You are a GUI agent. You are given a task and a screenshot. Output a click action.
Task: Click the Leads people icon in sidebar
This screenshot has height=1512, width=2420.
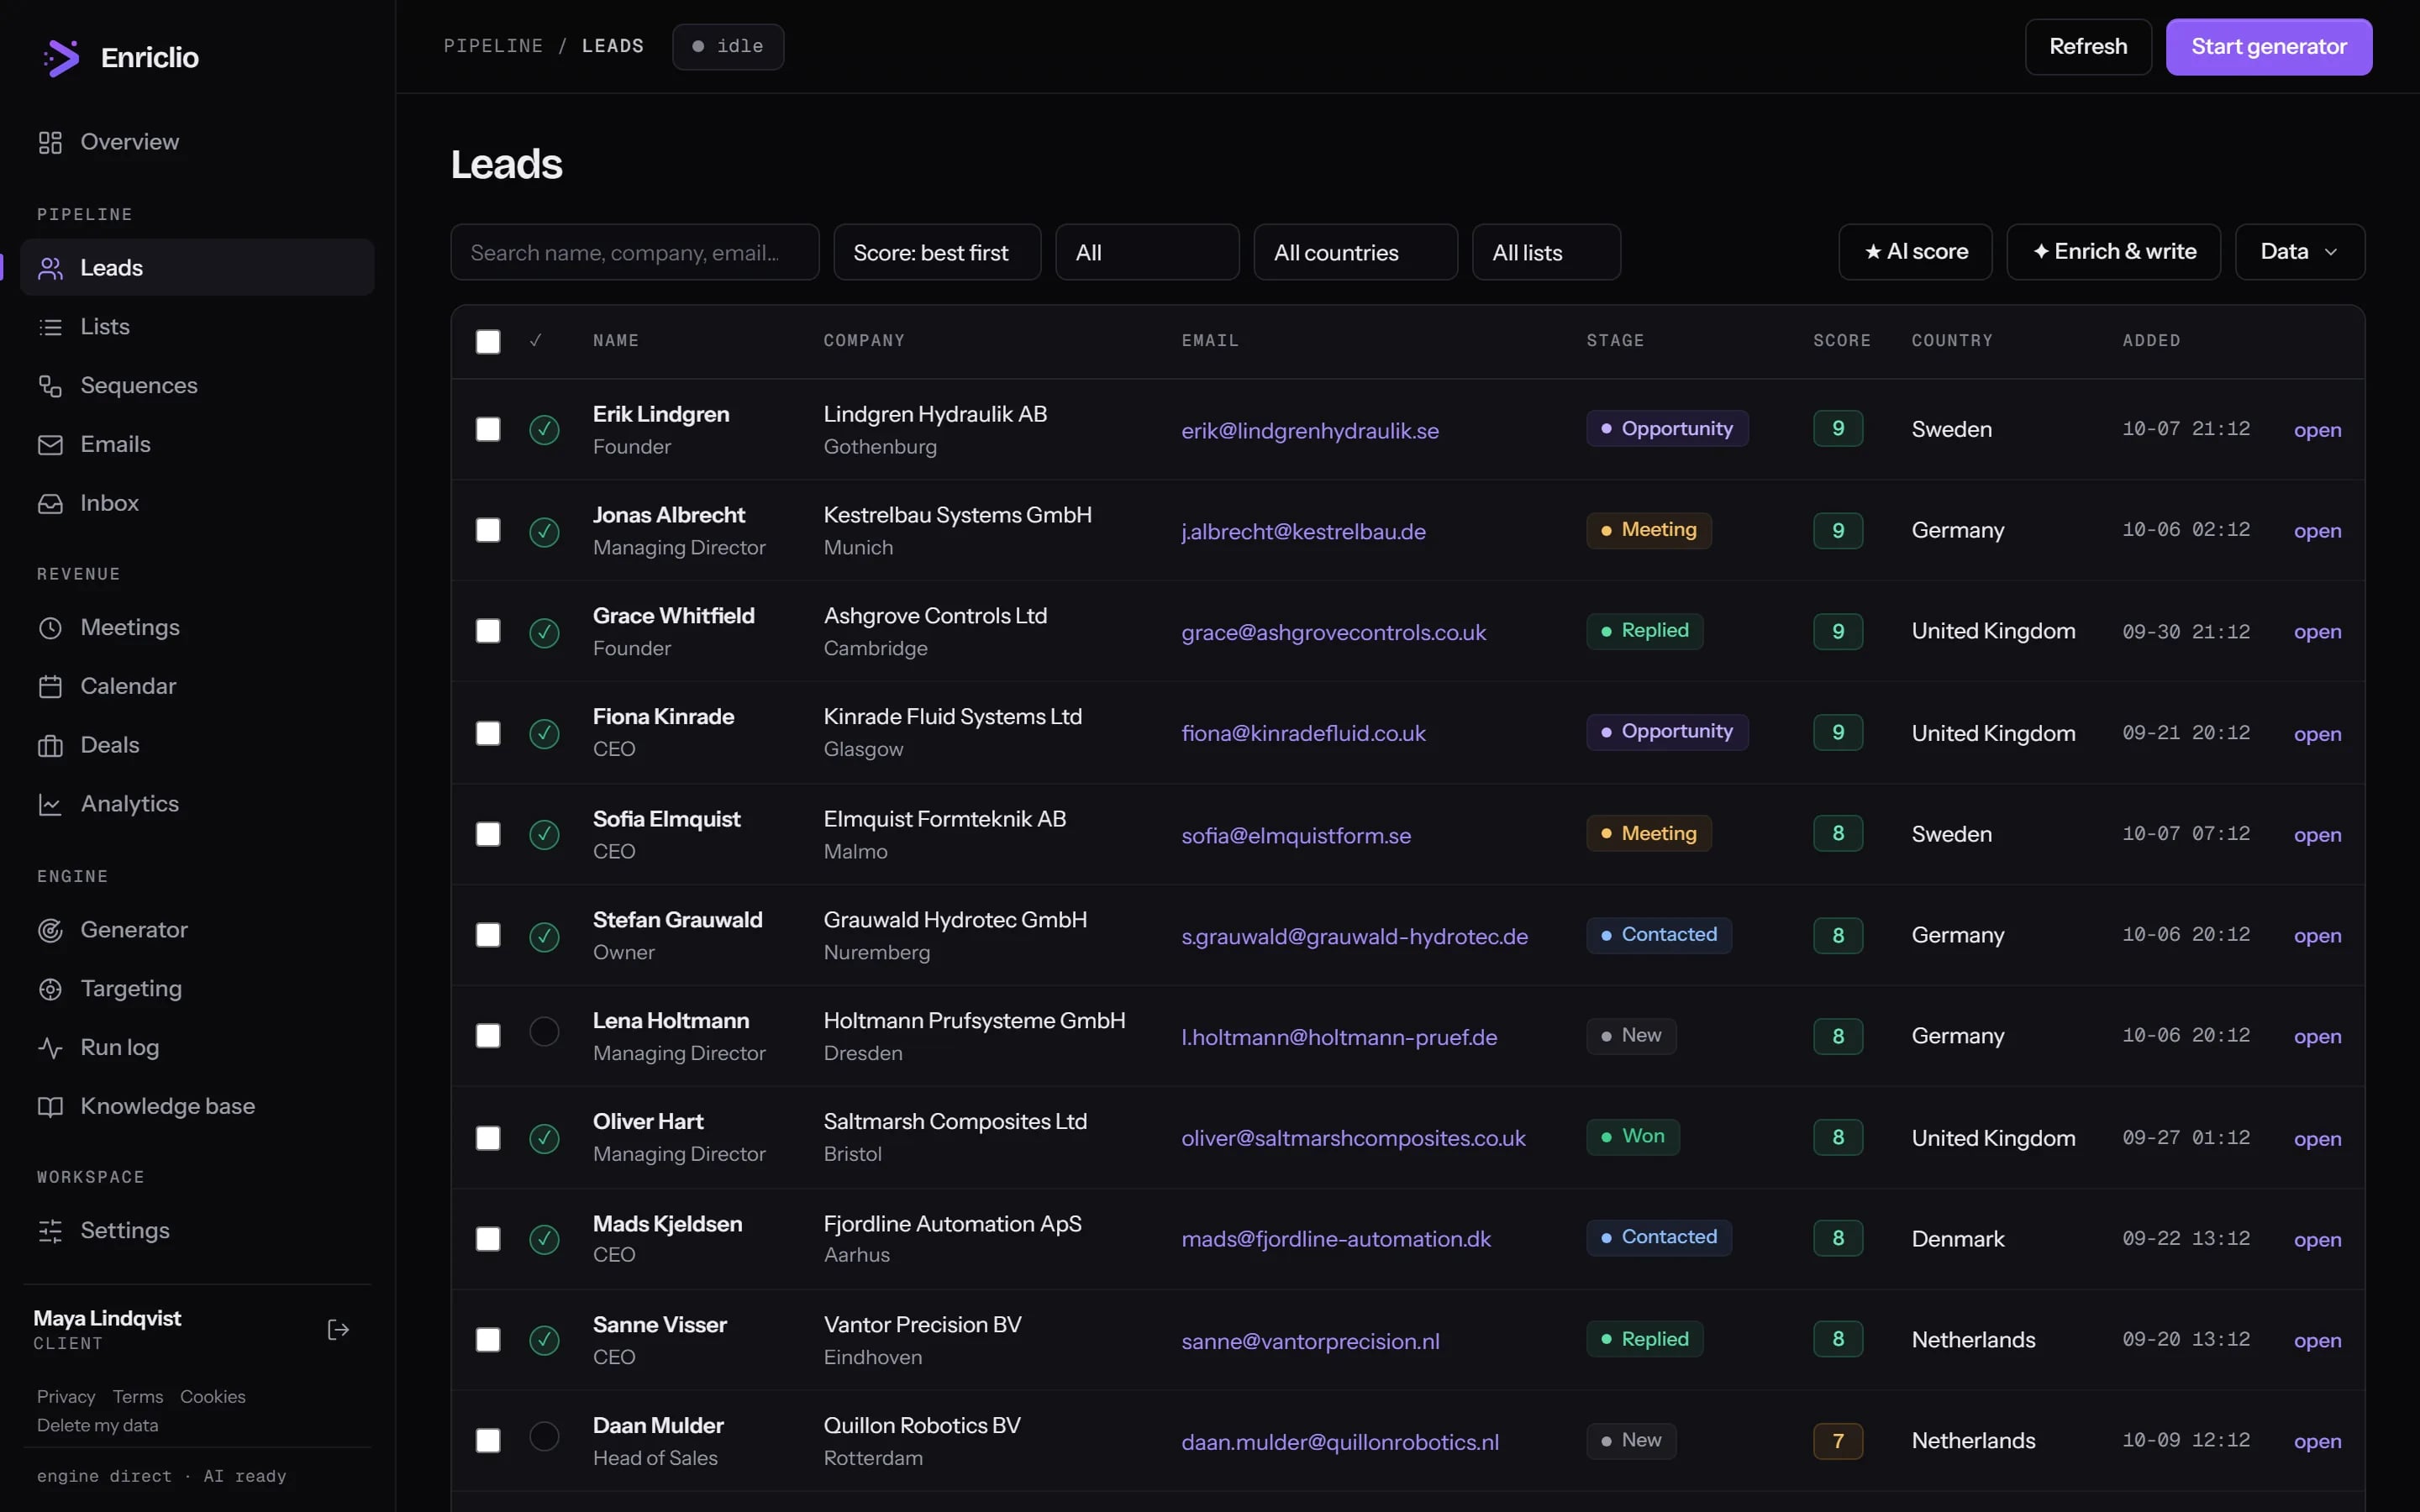pos(50,268)
